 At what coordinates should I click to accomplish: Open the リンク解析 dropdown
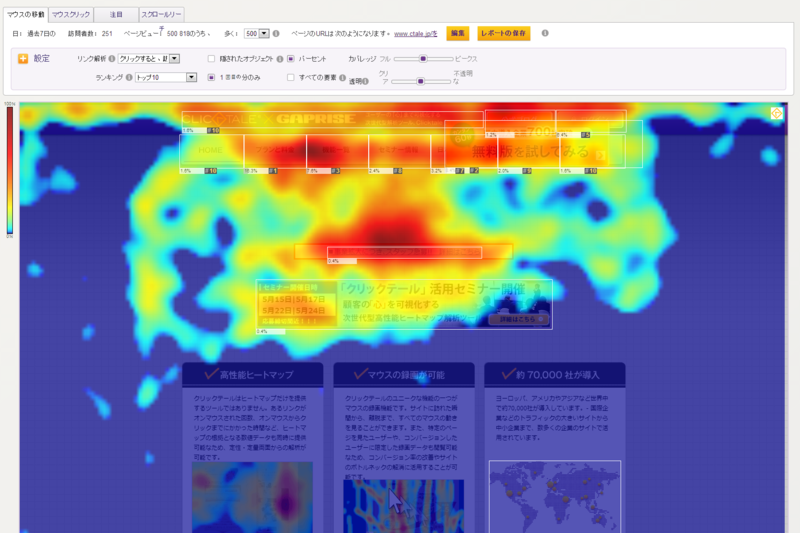point(148,59)
